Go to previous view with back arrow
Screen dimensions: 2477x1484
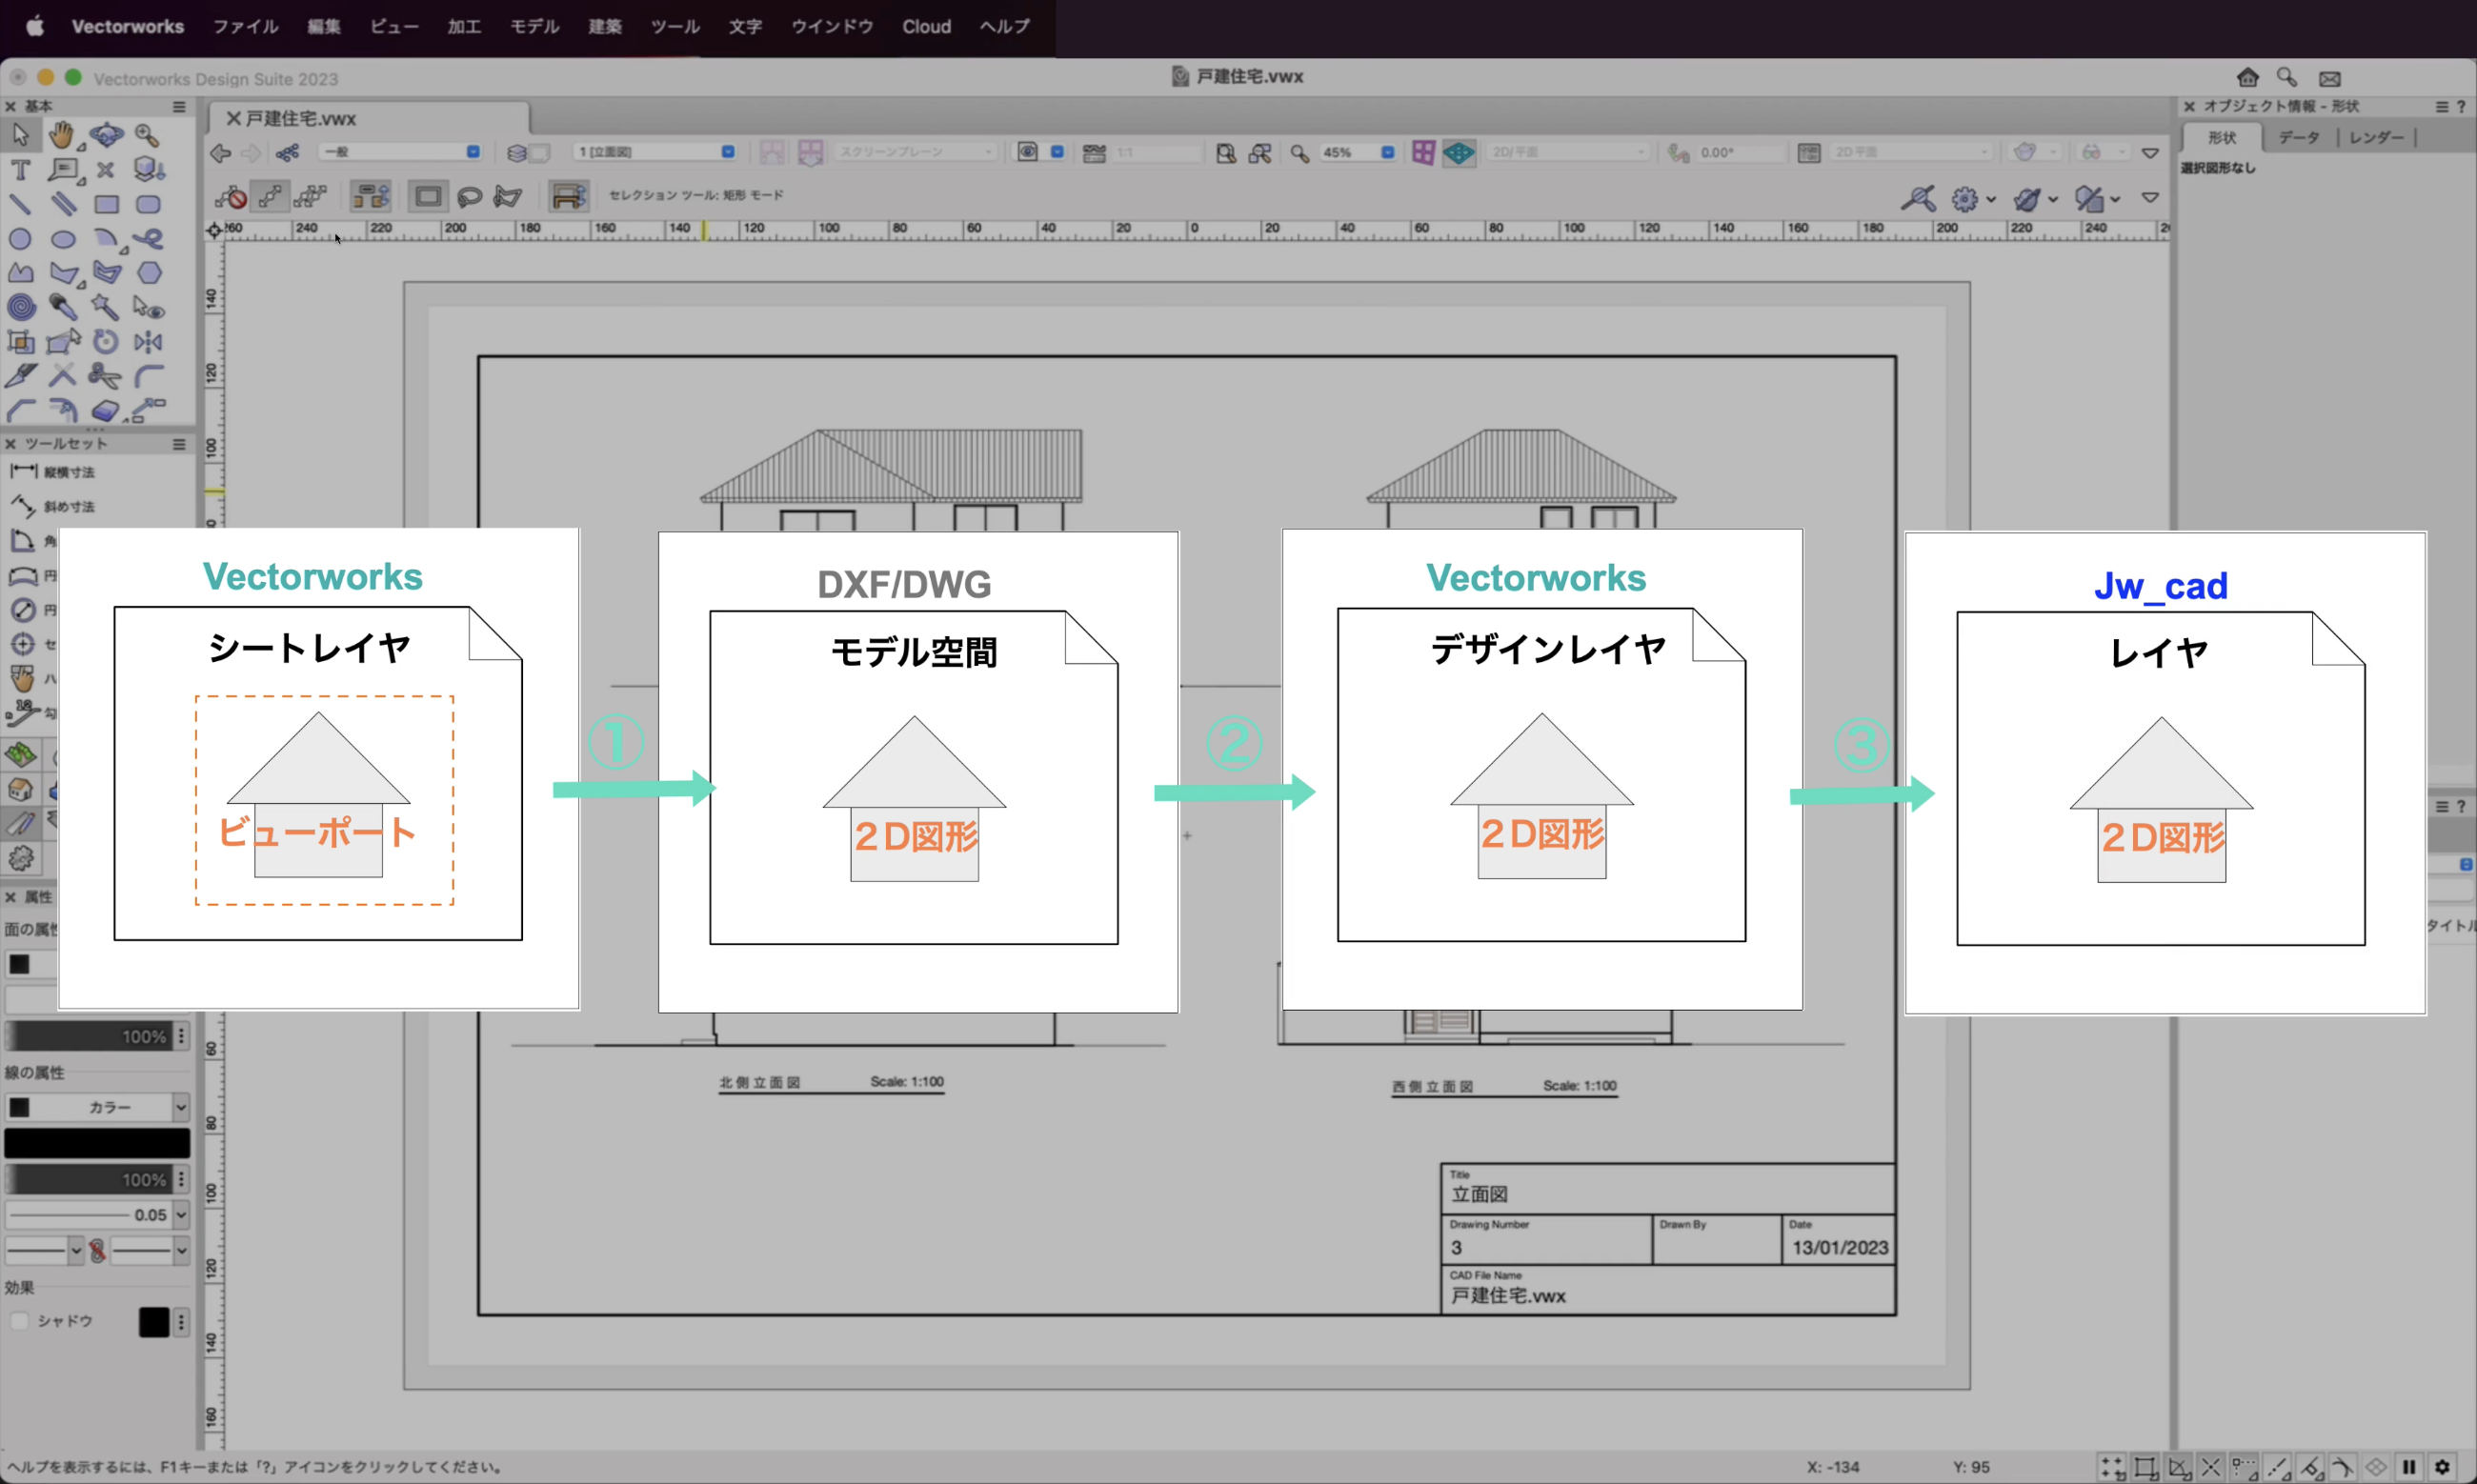tap(221, 153)
